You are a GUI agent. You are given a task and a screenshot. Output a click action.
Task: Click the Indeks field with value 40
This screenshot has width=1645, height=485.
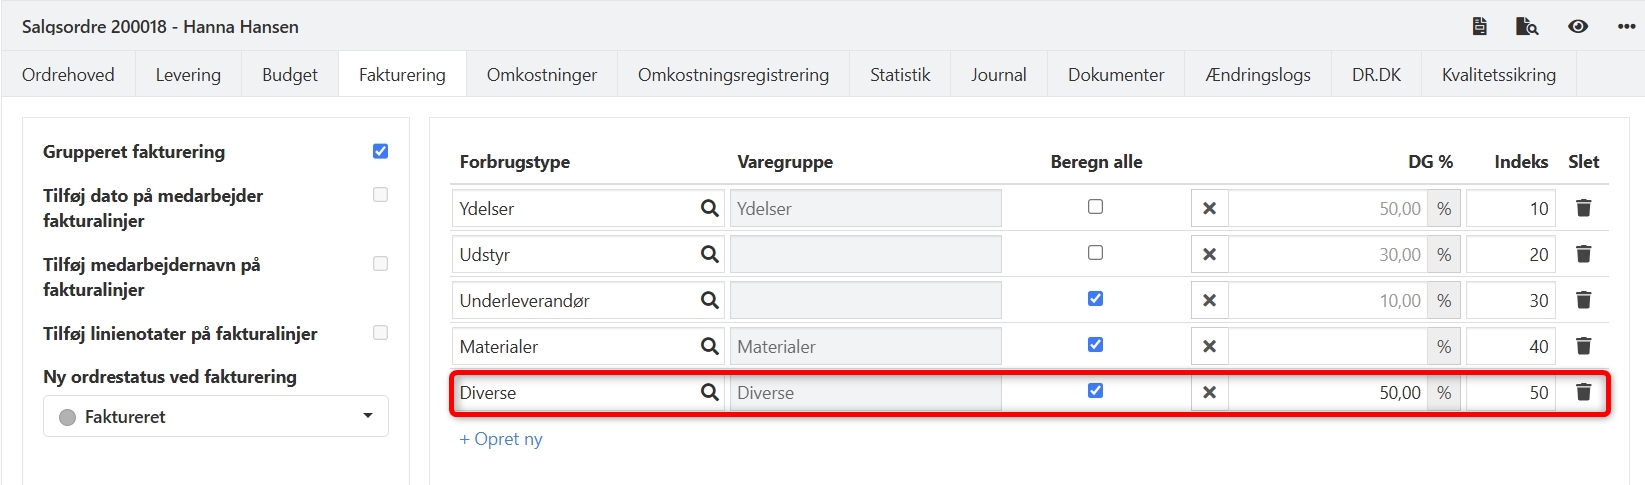click(1511, 346)
